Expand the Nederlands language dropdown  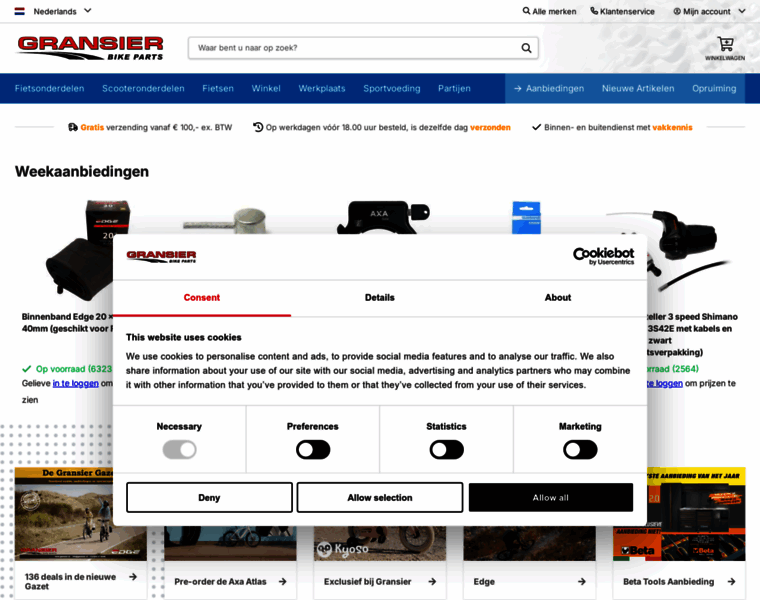tap(62, 11)
